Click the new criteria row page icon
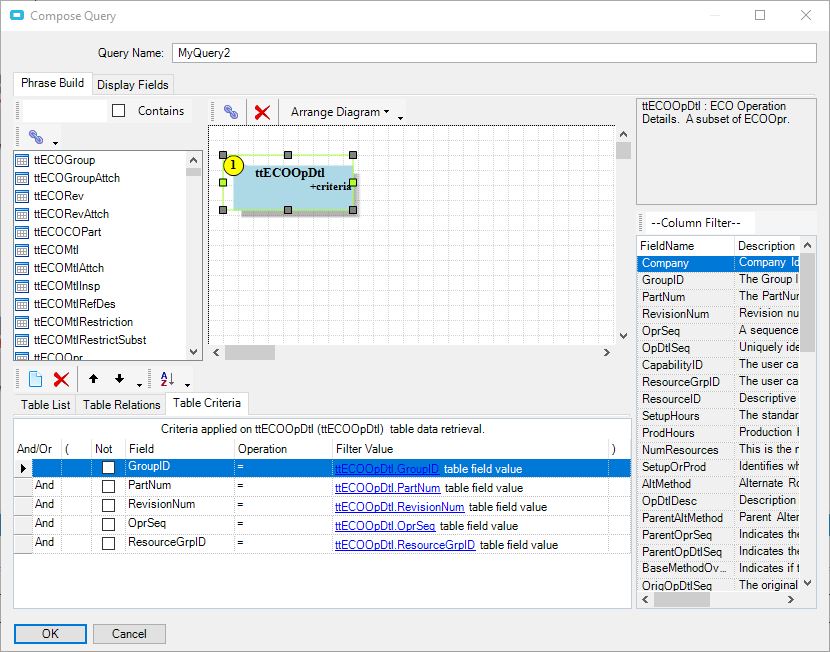 [x=35, y=379]
